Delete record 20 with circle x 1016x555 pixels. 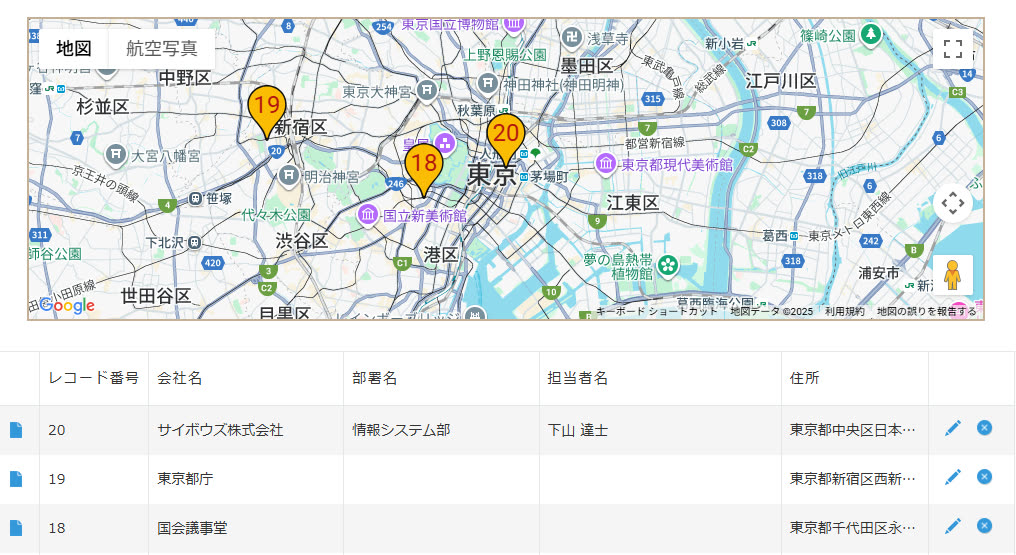click(x=984, y=427)
